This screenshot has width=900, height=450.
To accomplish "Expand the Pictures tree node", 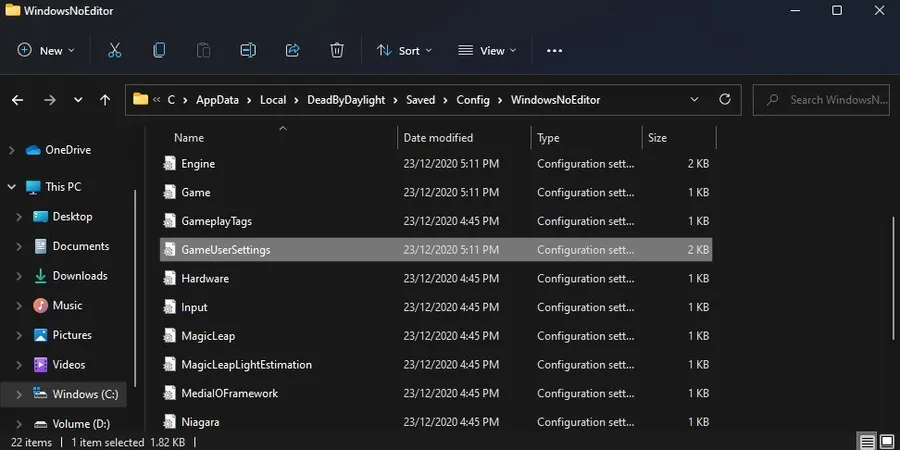I will tap(19, 335).
